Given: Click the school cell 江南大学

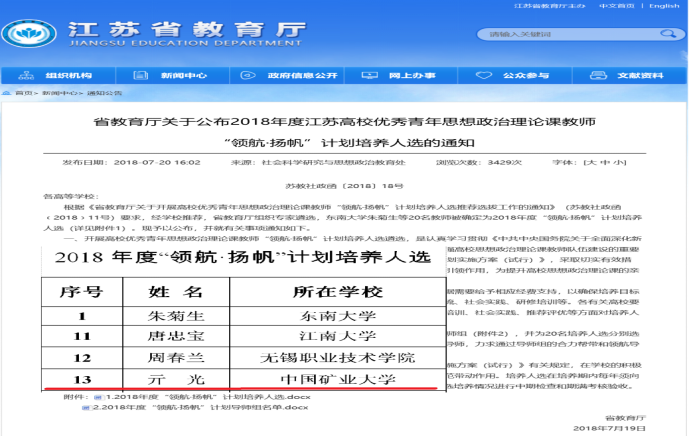Looking at the screenshot, I should 337,337.
